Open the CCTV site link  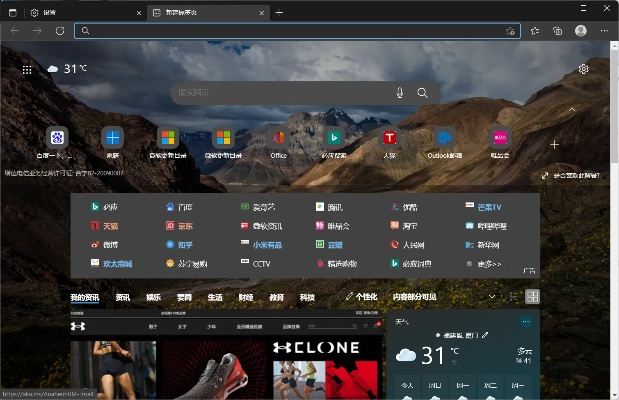[x=261, y=264]
